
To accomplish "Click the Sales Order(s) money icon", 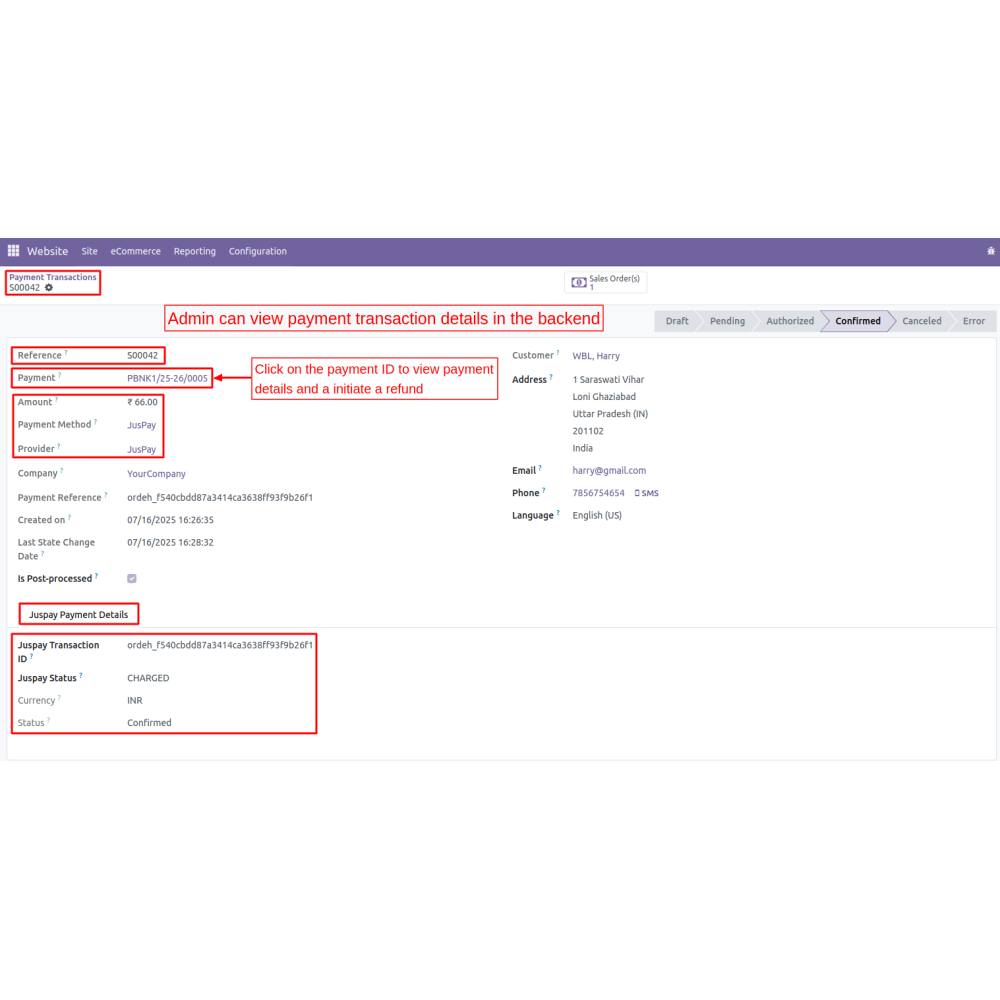I will tap(578, 283).
